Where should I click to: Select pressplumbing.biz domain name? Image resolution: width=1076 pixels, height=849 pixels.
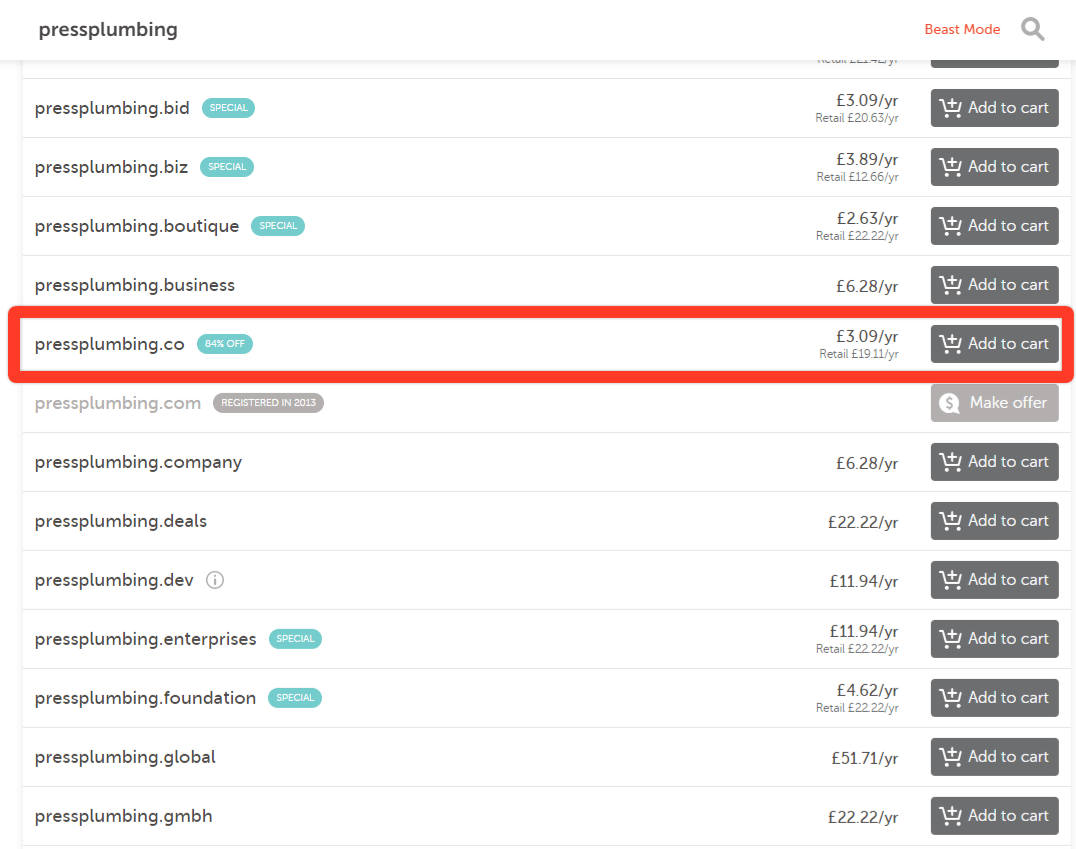111,167
